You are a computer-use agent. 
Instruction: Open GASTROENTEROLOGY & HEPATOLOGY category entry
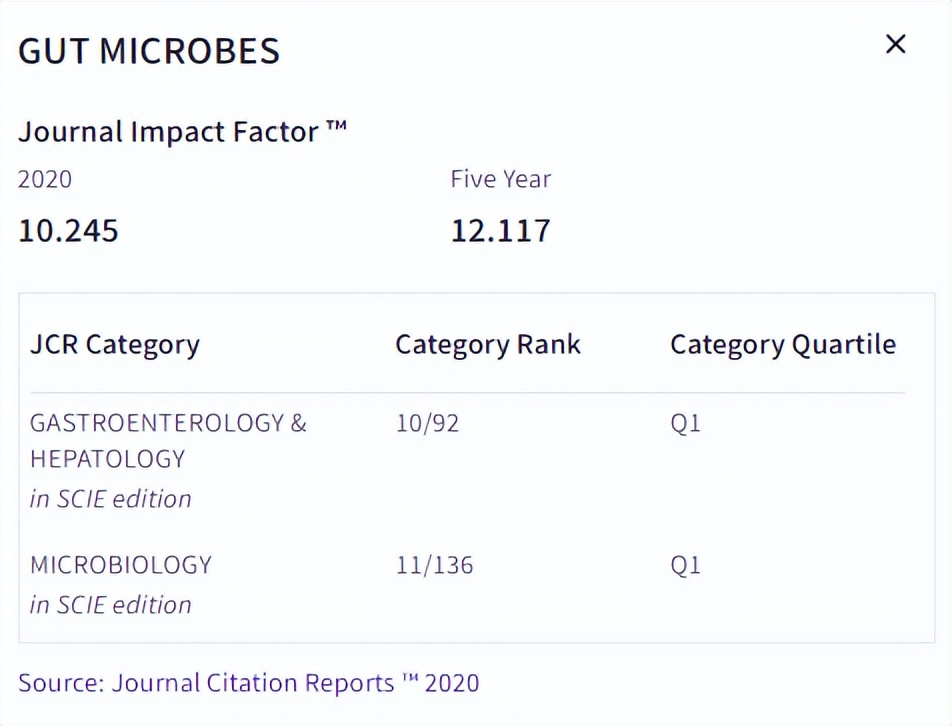click(x=168, y=440)
